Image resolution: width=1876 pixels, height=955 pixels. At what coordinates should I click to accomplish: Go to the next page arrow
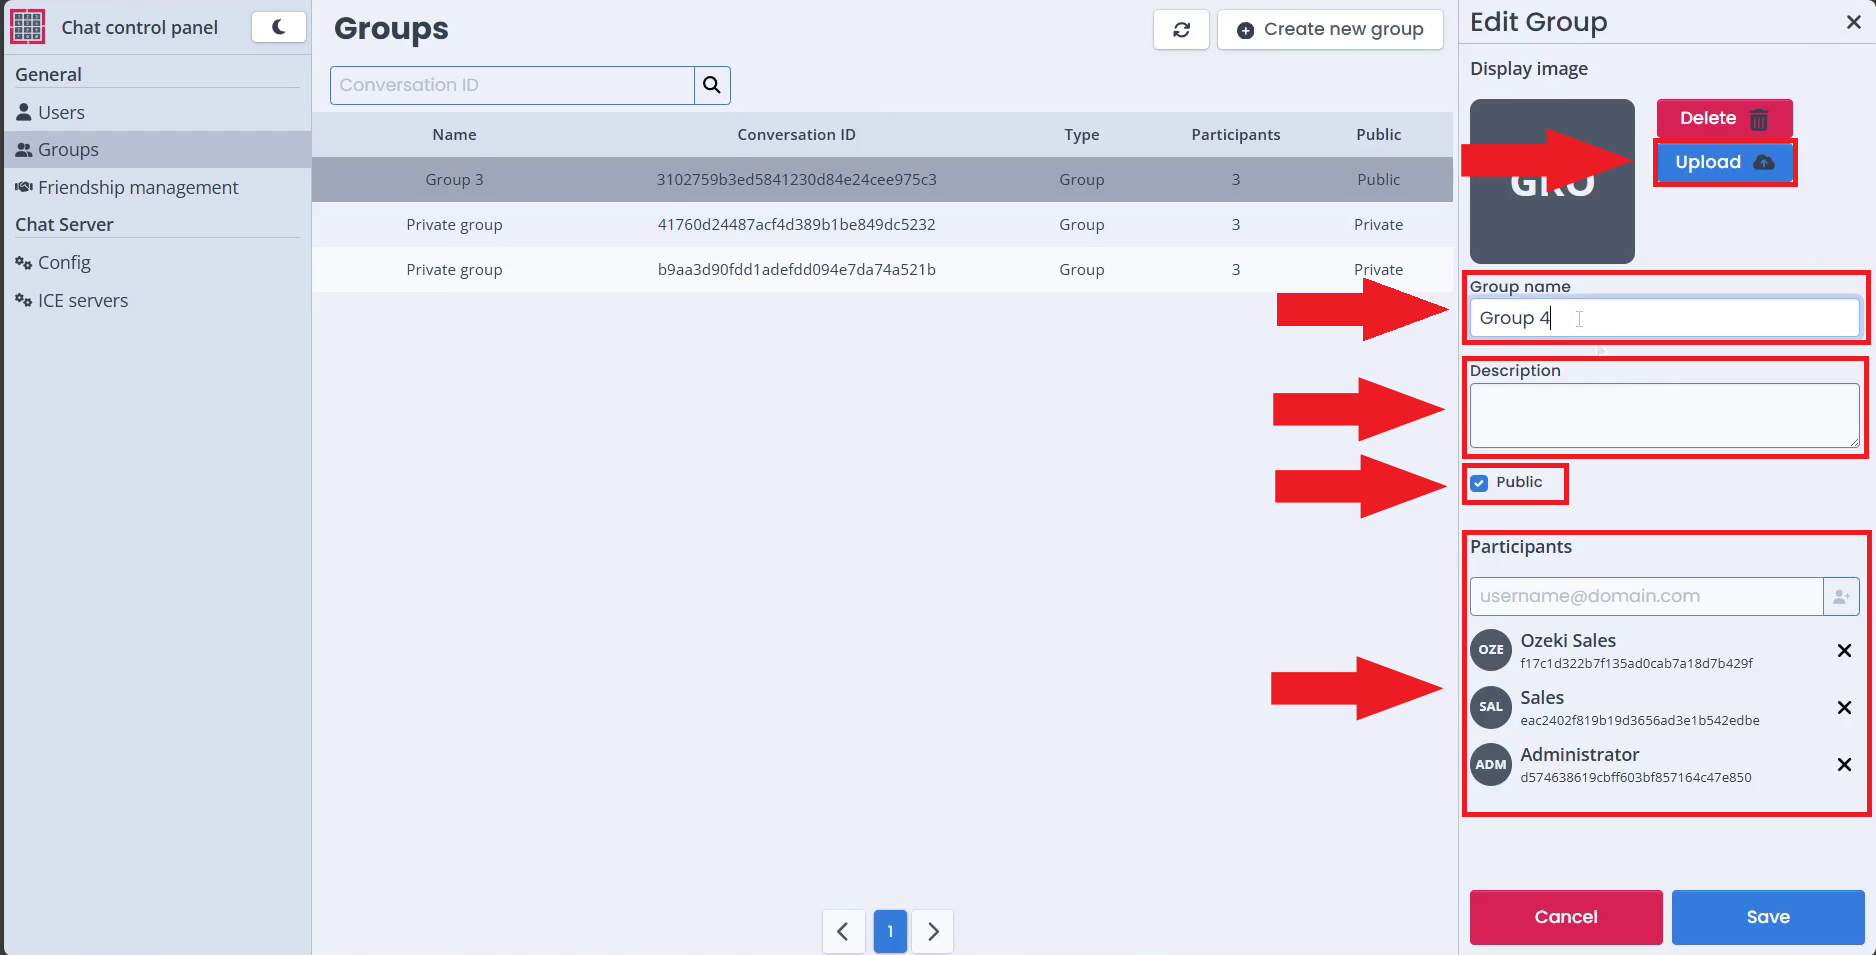point(932,931)
